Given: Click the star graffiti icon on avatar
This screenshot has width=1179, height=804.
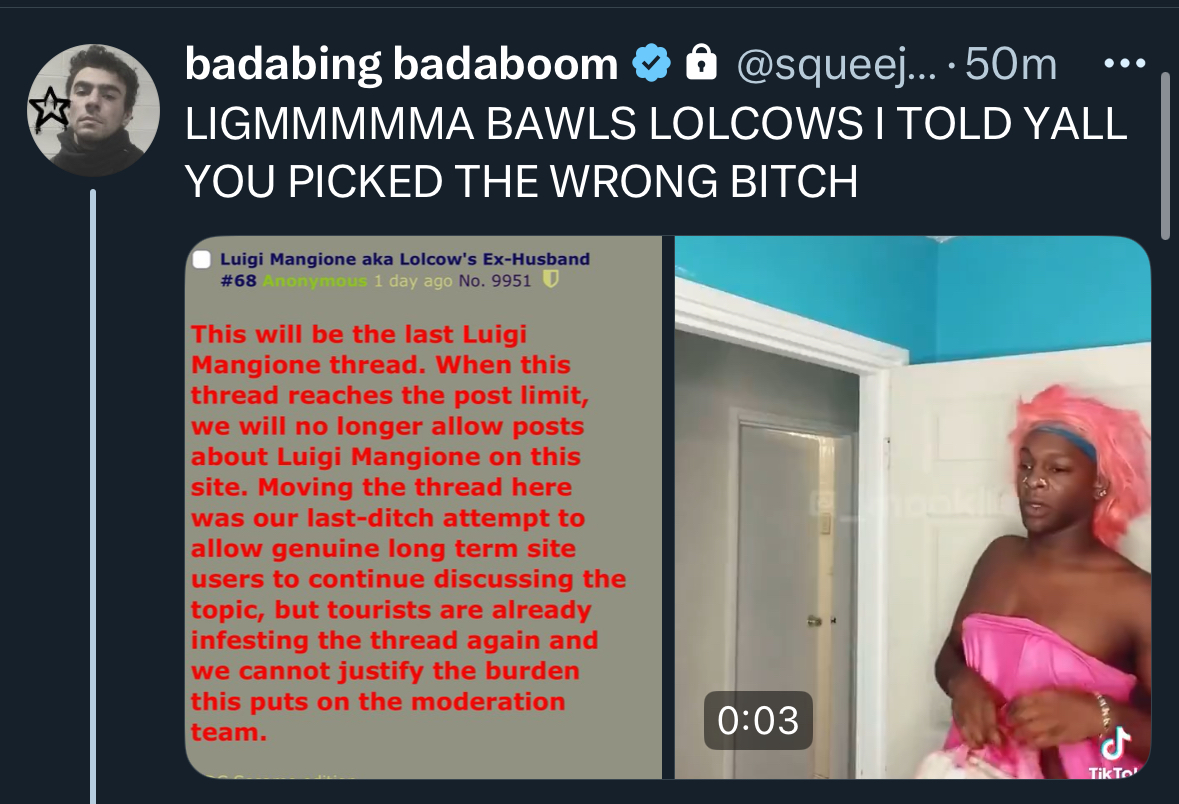Looking at the screenshot, I should pos(50,110).
